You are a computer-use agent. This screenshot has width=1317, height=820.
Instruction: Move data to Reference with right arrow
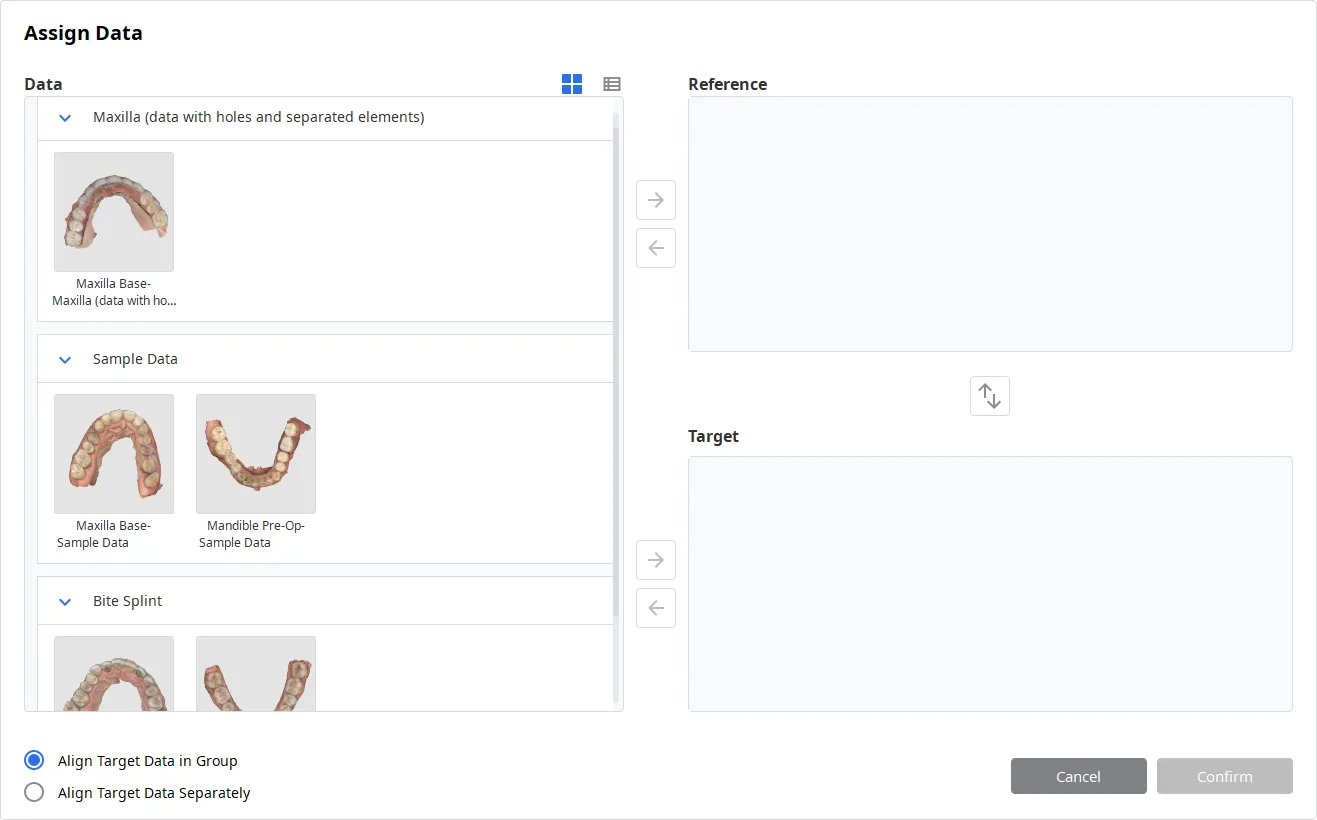point(656,200)
